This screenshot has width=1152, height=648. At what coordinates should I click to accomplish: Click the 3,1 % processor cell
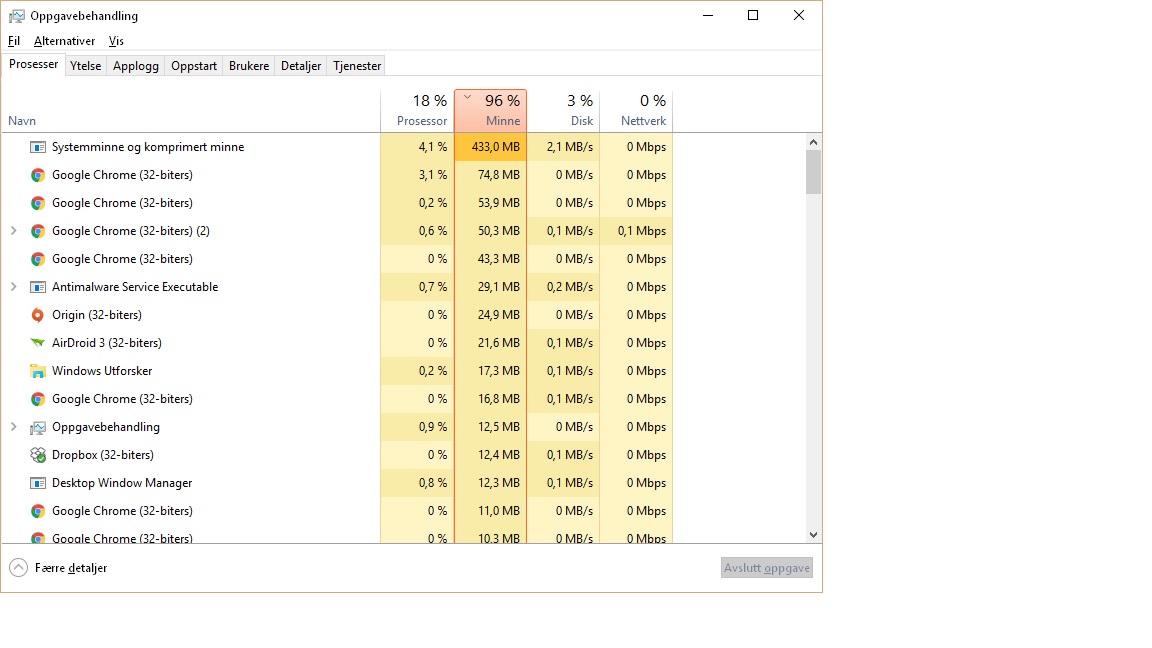click(x=417, y=175)
